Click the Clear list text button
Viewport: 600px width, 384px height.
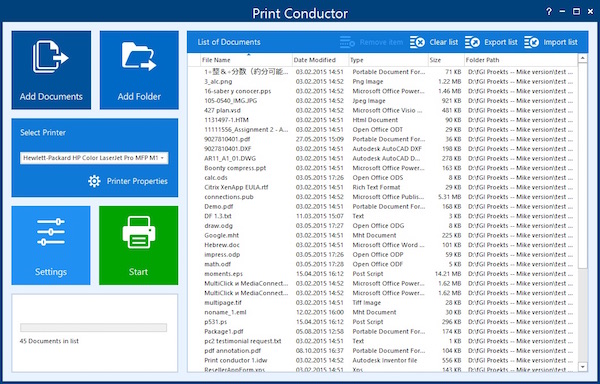(x=443, y=42)
